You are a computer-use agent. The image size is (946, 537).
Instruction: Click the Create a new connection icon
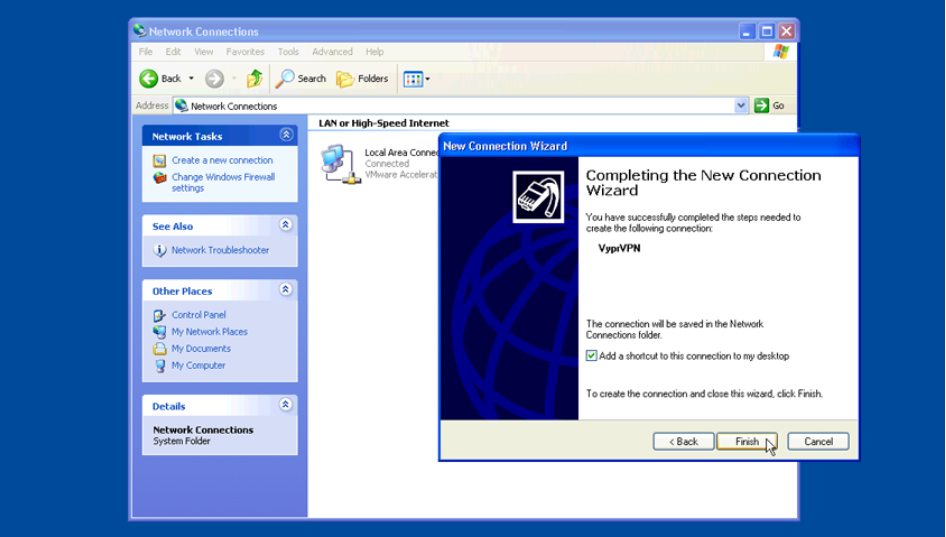[159, 160]
